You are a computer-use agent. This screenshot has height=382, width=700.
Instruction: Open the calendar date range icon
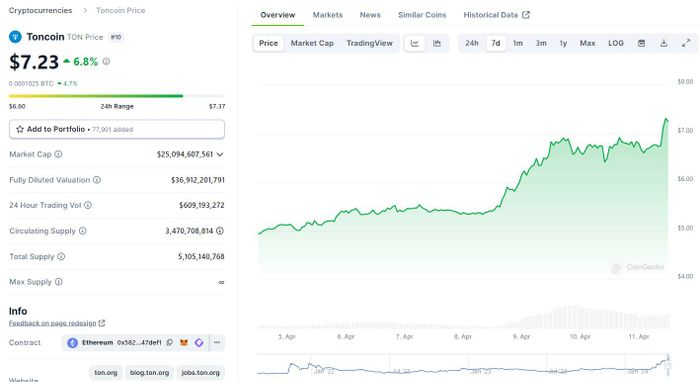pyautogui.click(x=642, y=43)
